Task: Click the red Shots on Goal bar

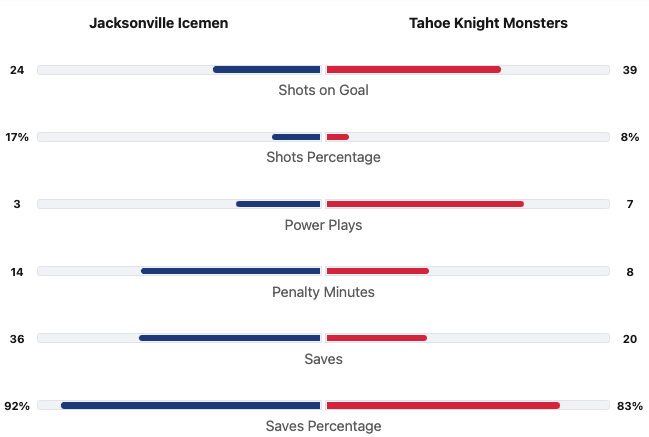Action: click(413, 70)
